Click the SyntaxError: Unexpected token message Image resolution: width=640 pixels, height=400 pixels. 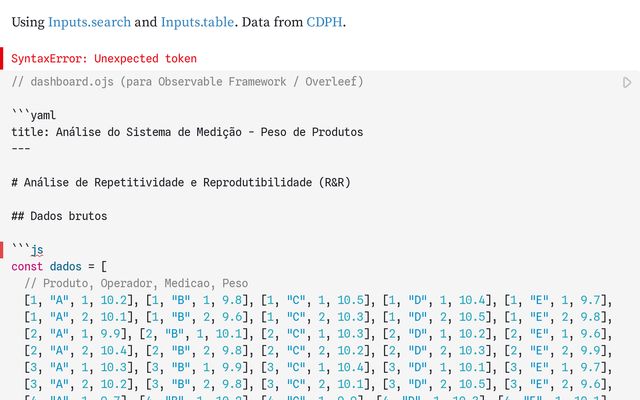click(104, 58)
